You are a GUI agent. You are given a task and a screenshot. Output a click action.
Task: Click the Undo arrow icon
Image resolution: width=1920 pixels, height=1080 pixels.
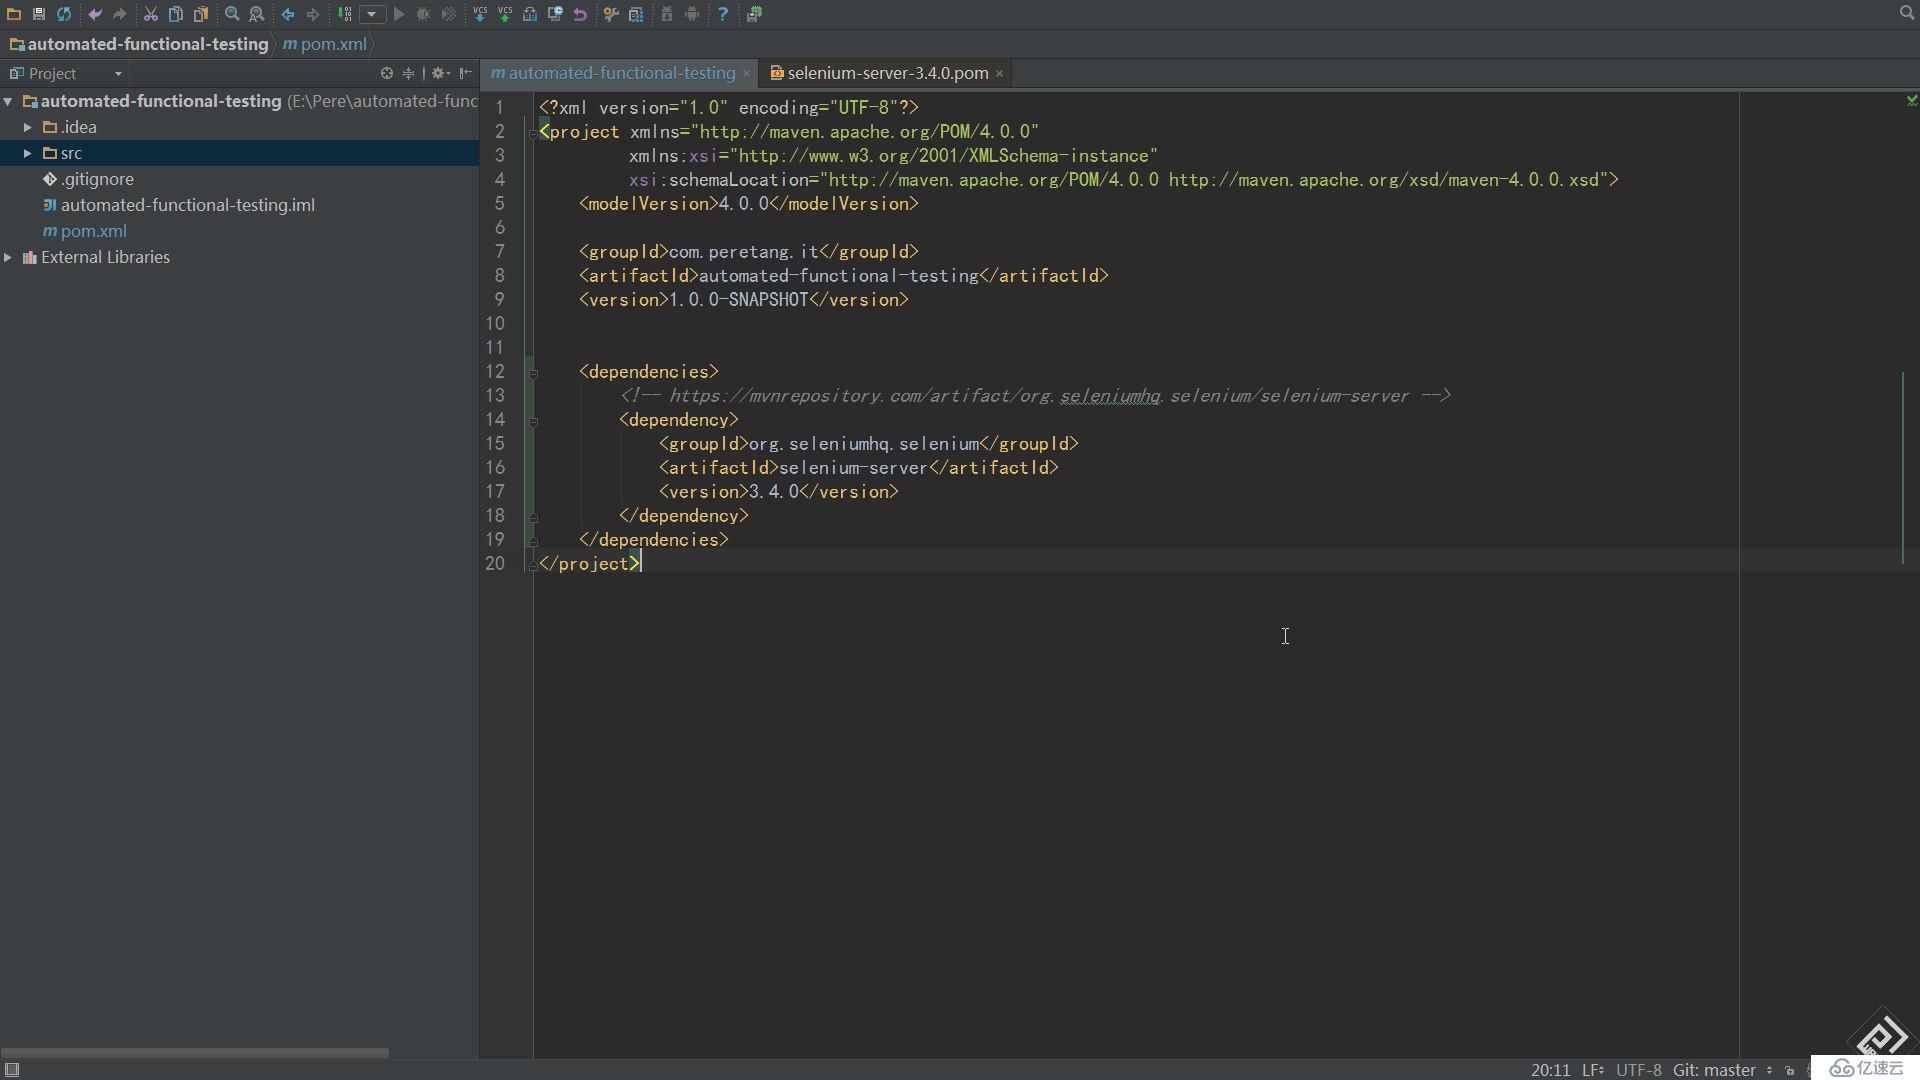(95, 14)
